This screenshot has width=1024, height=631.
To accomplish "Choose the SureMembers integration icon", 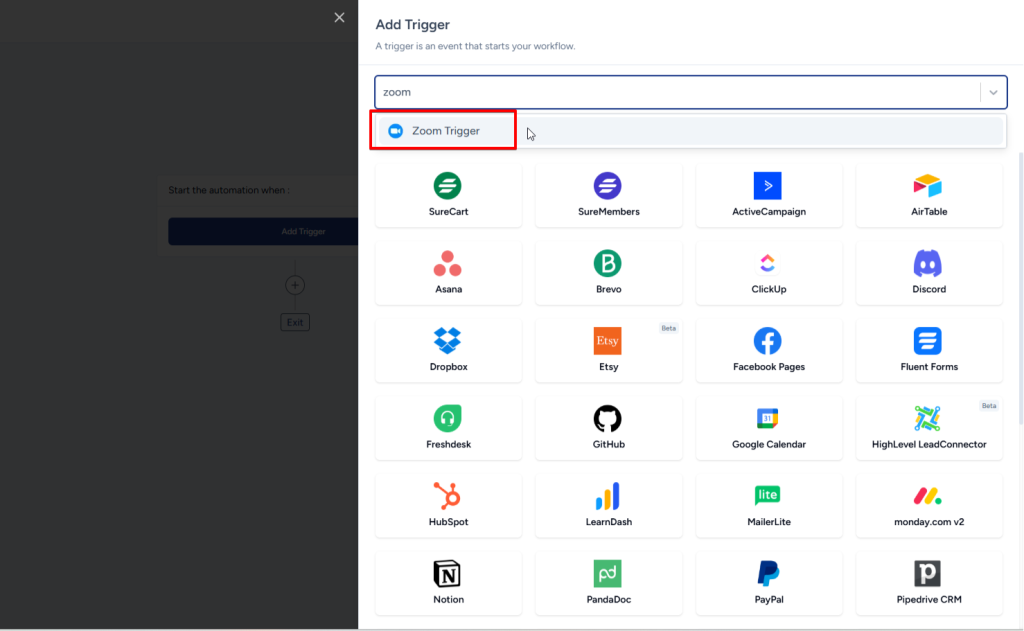I will [x=608, y=186].
